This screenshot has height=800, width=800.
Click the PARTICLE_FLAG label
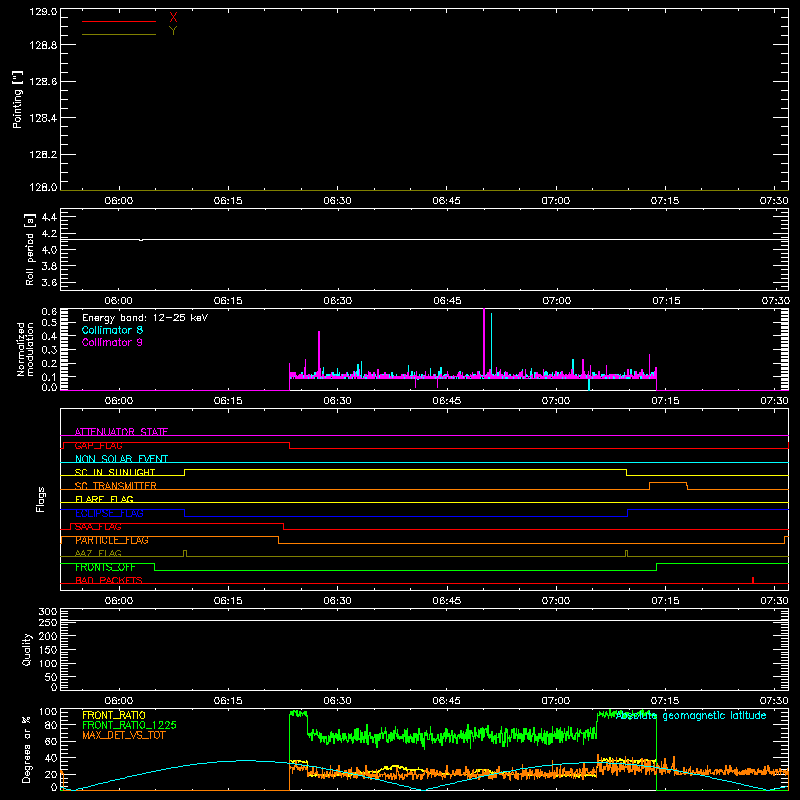(112, 540)
